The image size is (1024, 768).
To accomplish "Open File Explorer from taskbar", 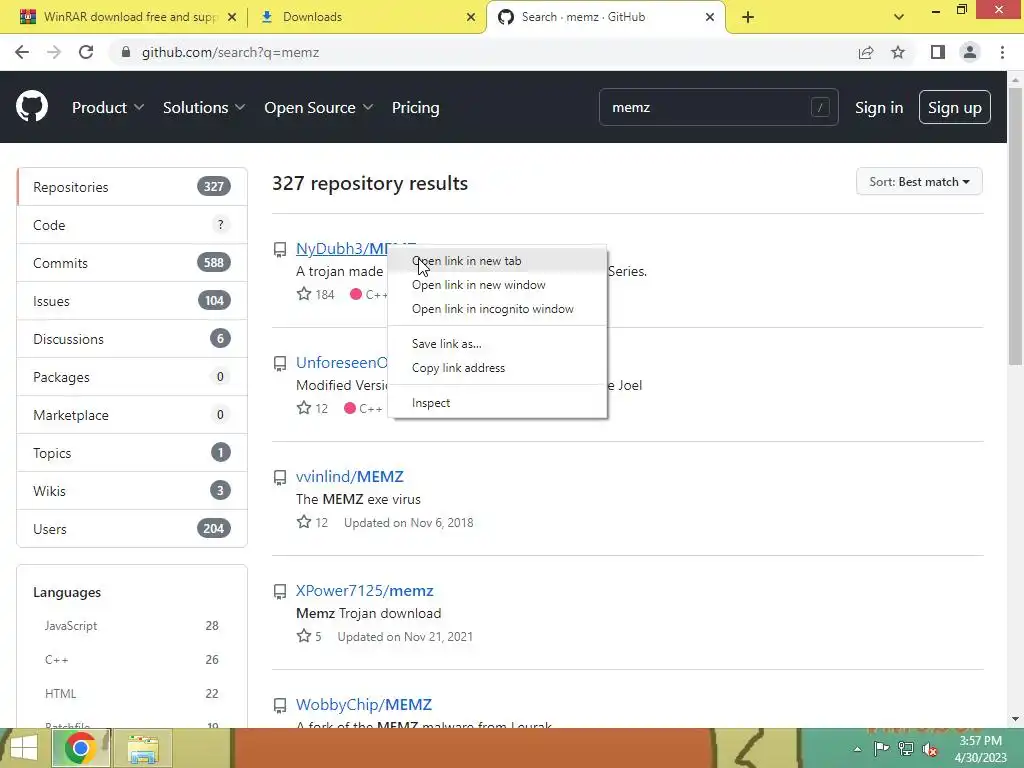I will point(143,748).
